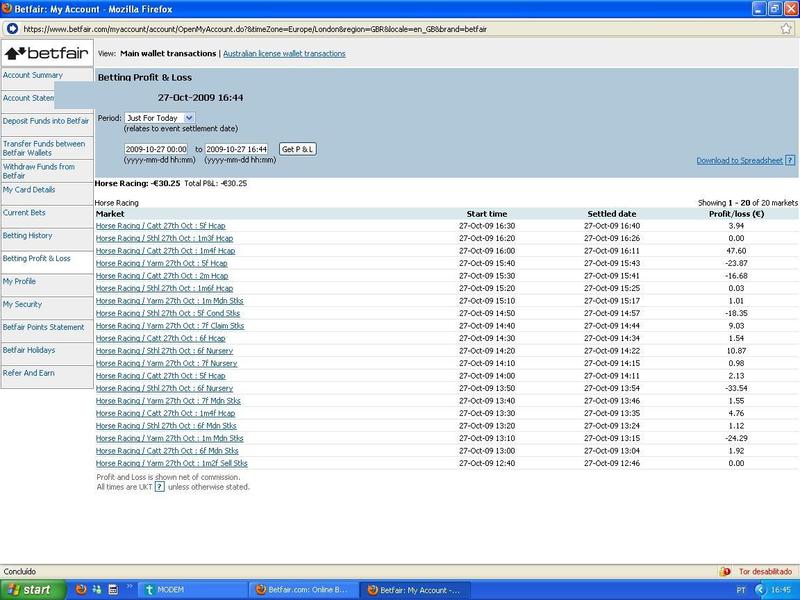
Task: Click the Tor status icon in status bar
Action: [x=725, y=571]
